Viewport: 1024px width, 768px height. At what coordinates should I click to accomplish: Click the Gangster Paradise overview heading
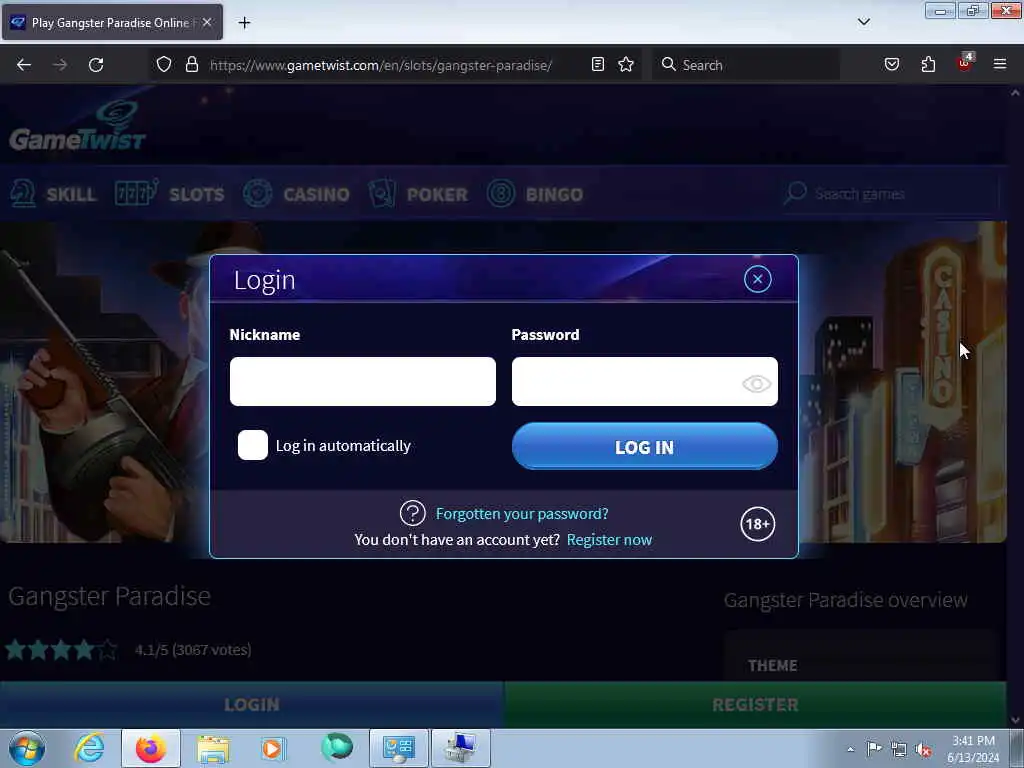(846, 600)
